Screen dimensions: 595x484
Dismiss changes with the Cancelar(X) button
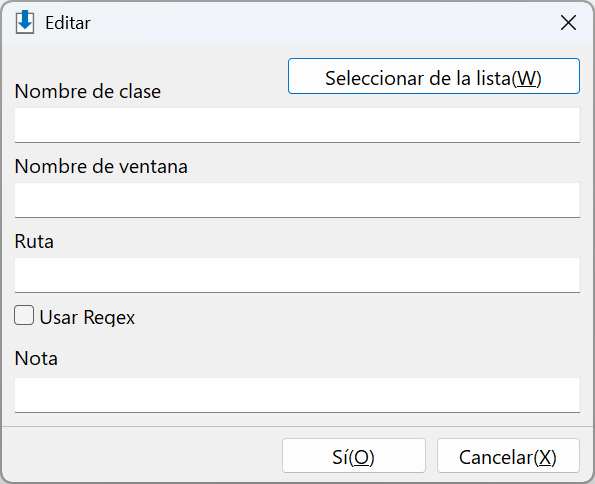click(508, 456)
